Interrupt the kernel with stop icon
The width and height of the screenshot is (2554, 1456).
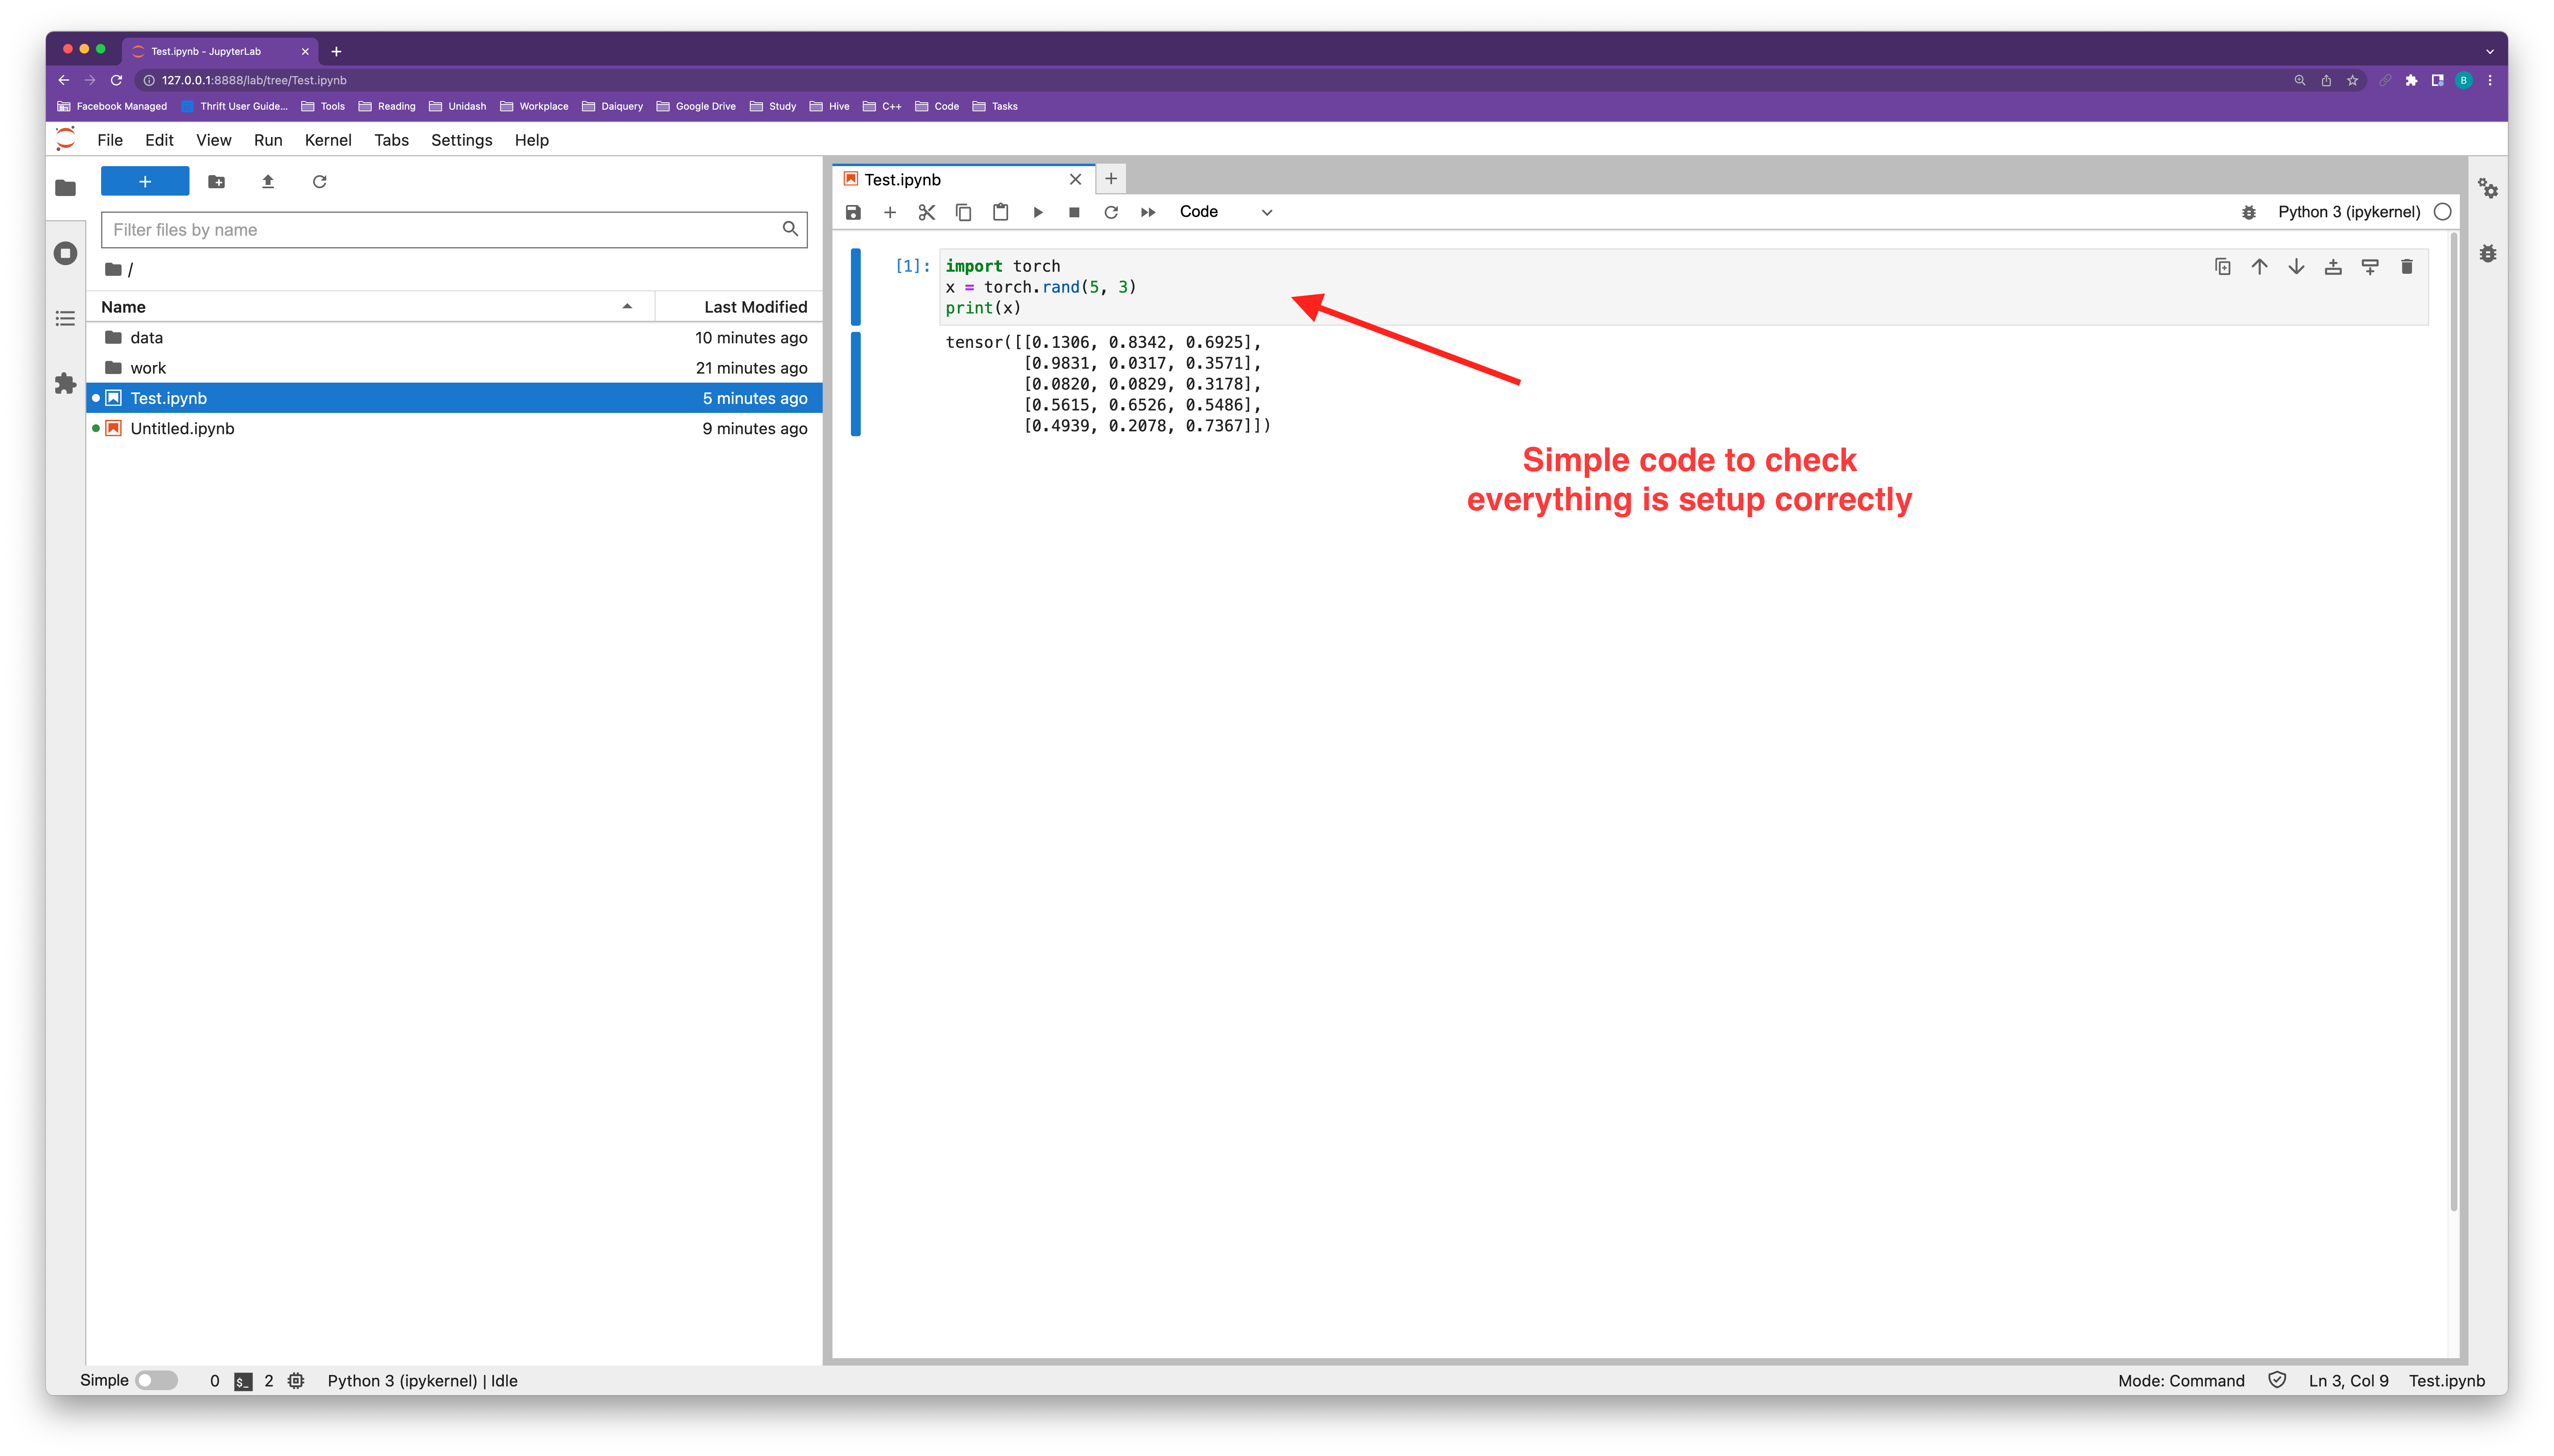pos(1074,212)
